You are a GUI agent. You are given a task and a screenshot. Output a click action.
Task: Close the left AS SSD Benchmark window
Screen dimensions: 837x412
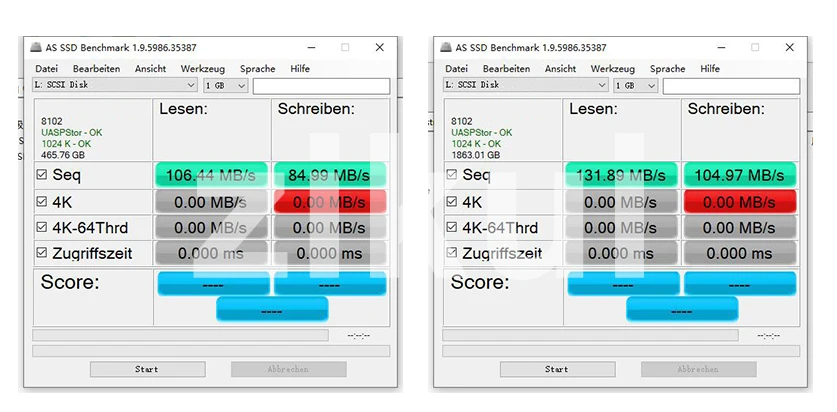pos(380,47)
